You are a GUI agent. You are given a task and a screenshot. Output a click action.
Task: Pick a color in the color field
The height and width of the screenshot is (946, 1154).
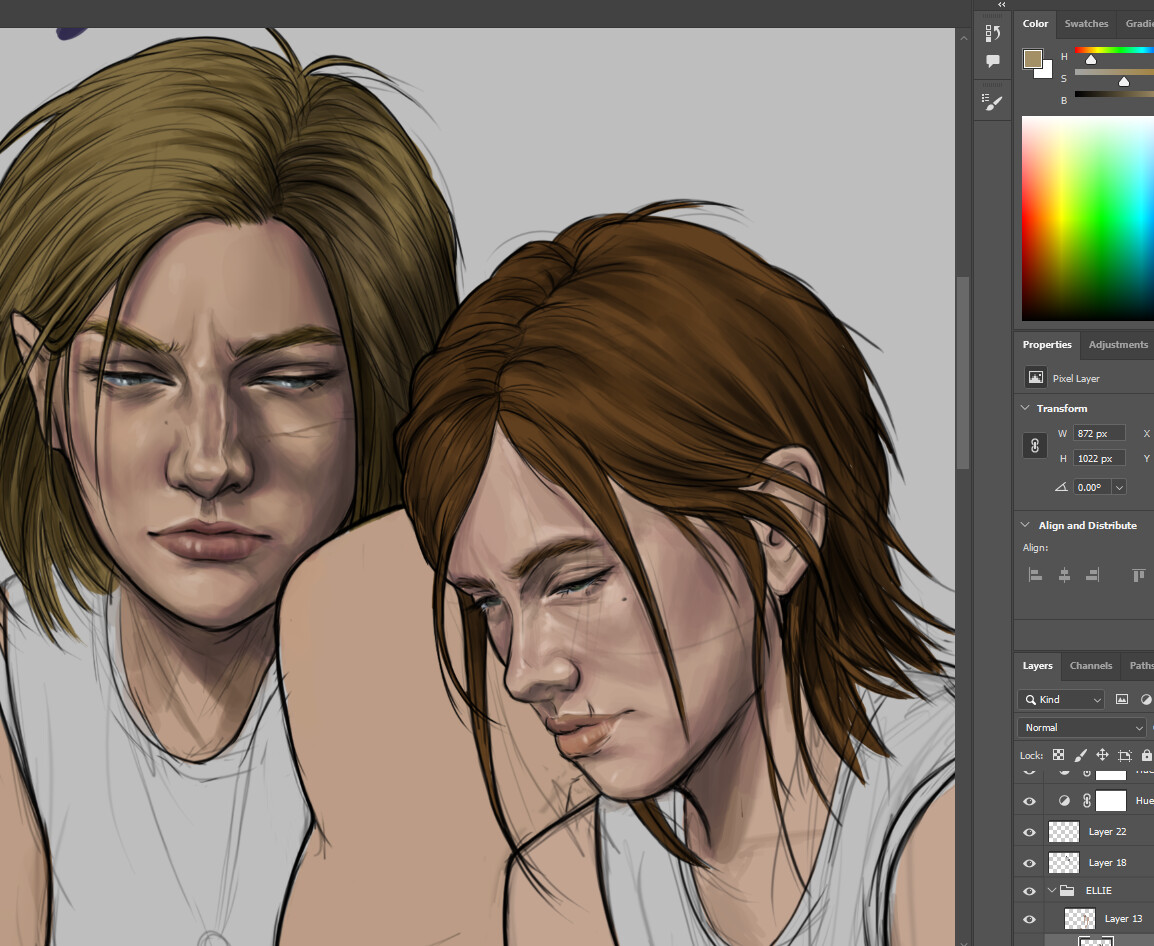click(1088, 218)
